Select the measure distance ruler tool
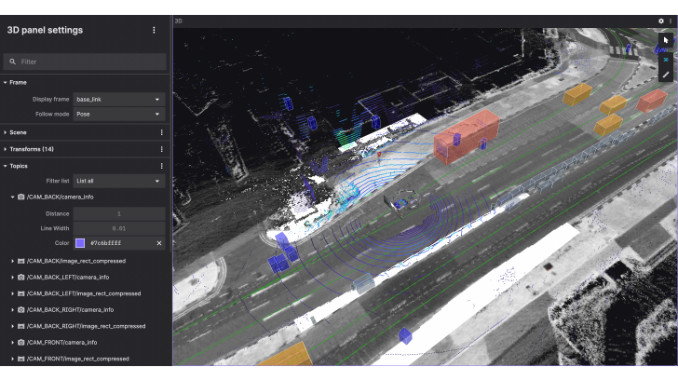This screenshot has width=678, height=381. coord(665,75)
